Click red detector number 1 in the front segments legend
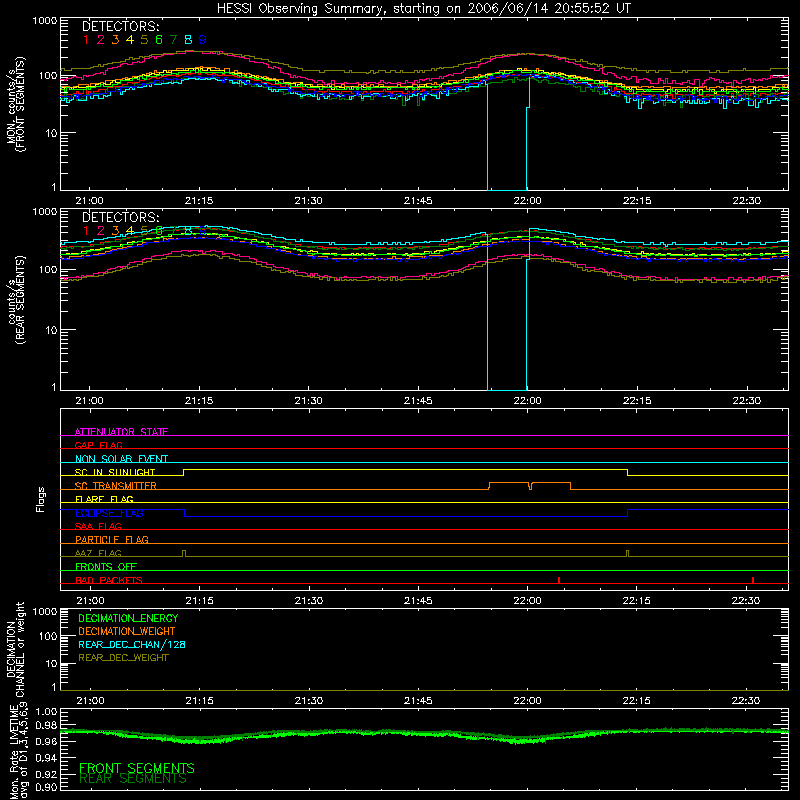Image resolution: width=800 pixels, height=800 pixels. pyautogui.click(x=86, y=40)
